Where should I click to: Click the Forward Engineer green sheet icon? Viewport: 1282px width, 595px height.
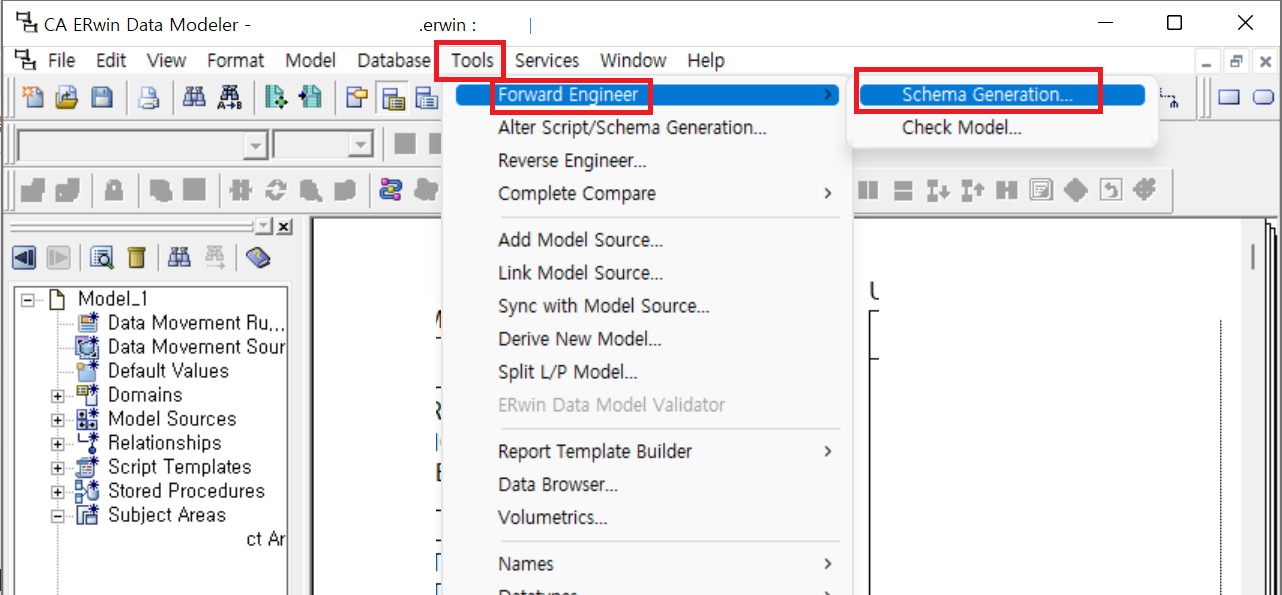[x=276, y=97]
